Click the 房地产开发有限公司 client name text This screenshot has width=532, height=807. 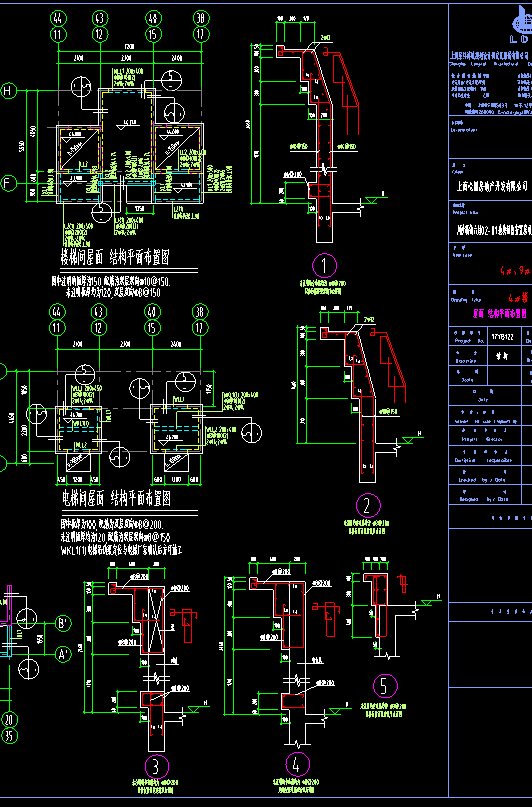[493, 185]
